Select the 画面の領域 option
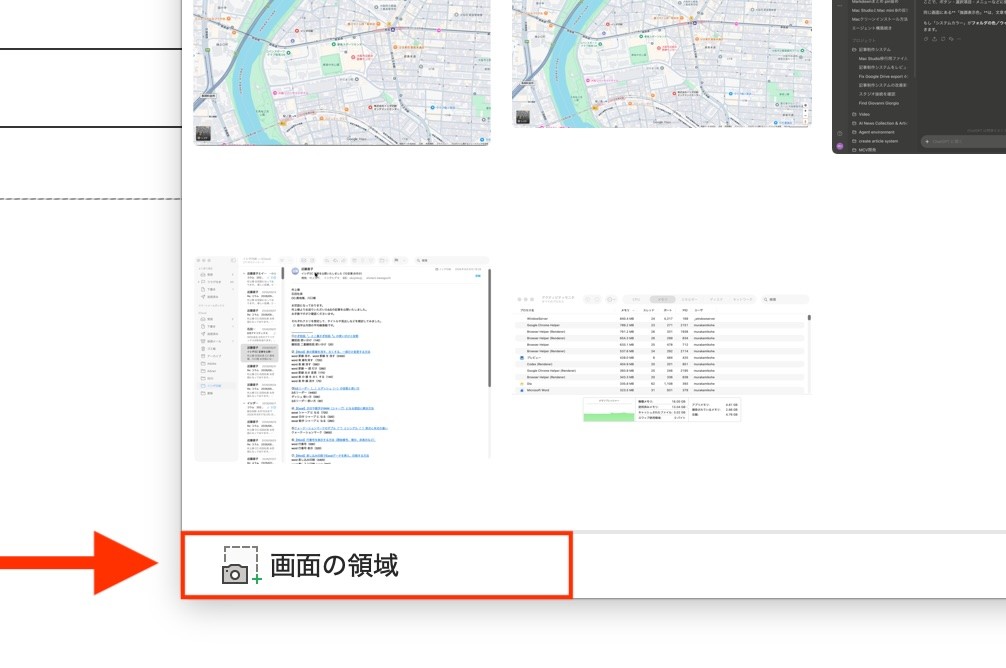 click(x=377, y=565)
